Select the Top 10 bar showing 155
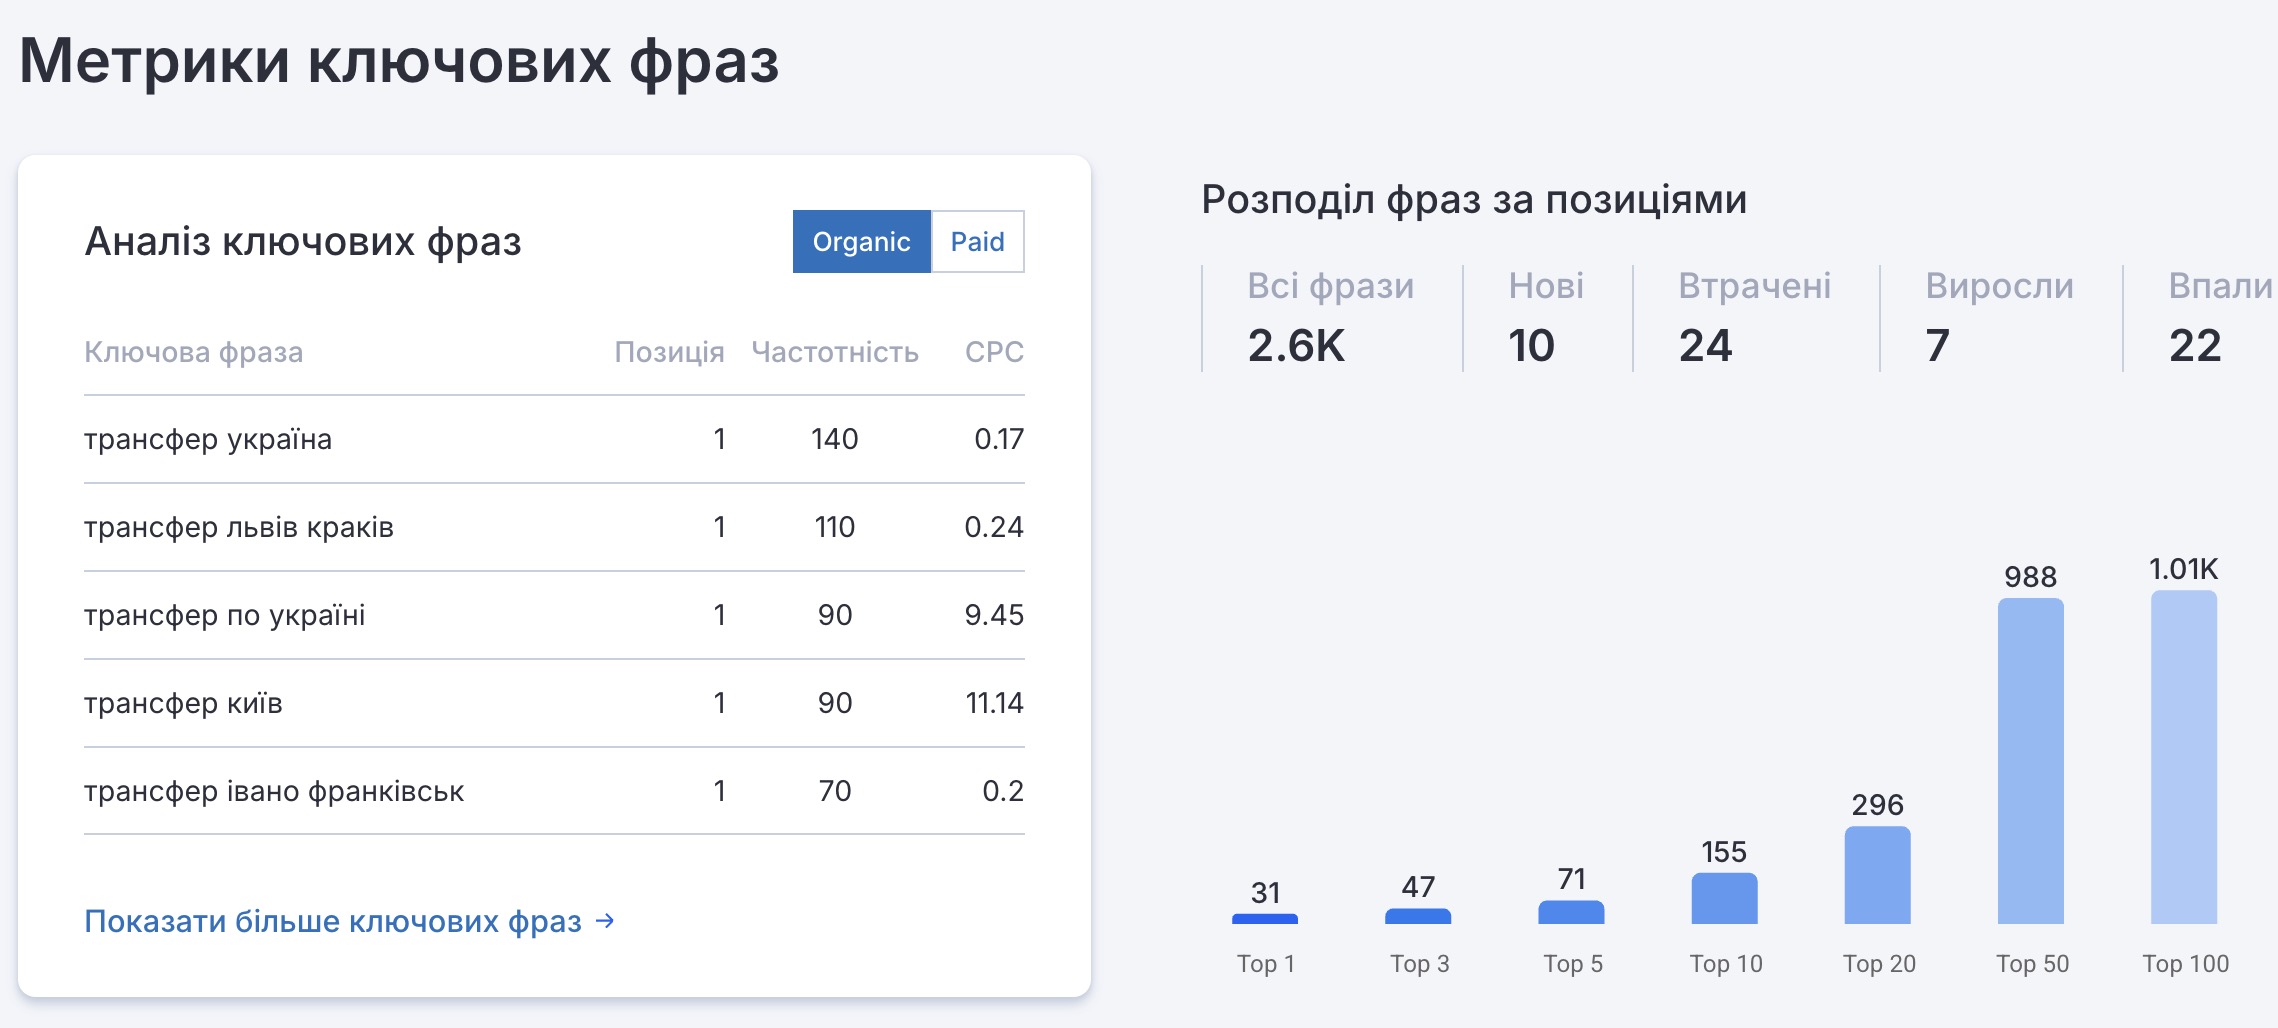Screen dimensions: 2278x1028 coord(1724,898)
